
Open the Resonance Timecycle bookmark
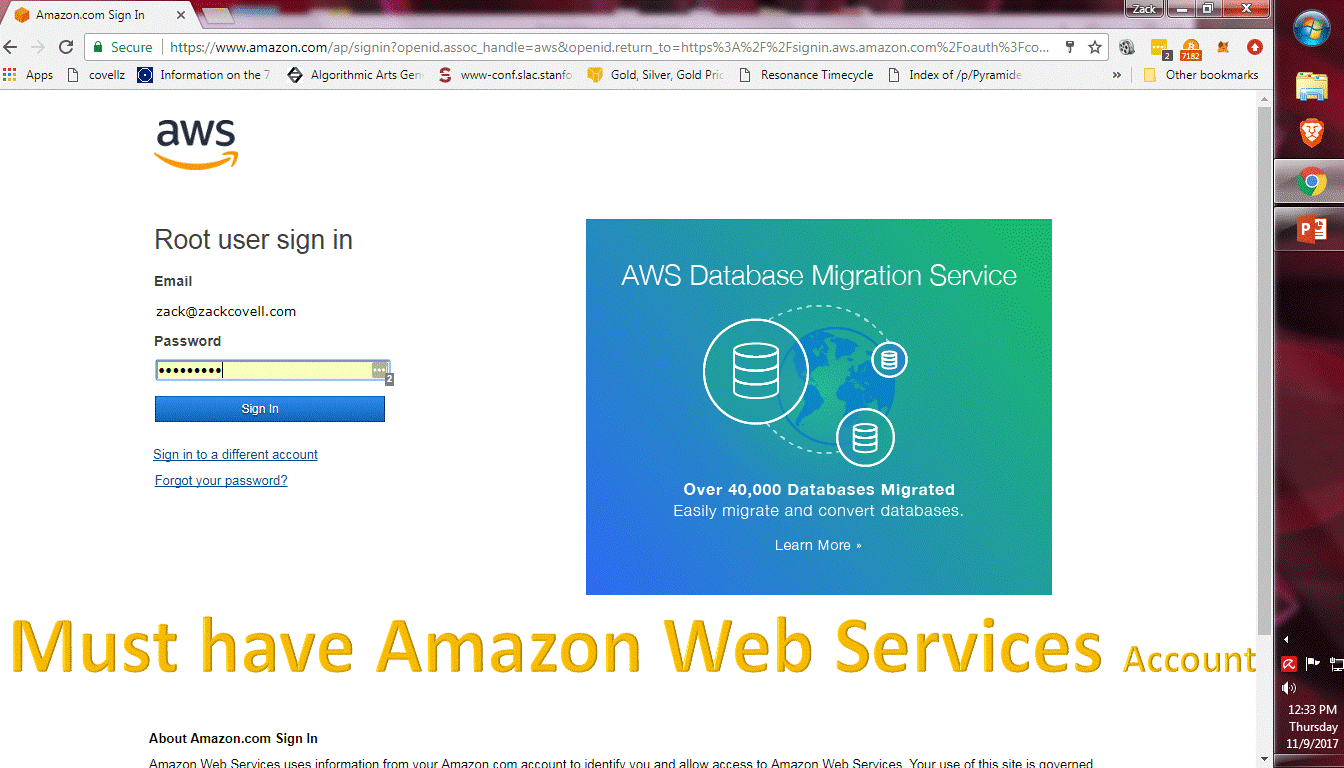806,75
